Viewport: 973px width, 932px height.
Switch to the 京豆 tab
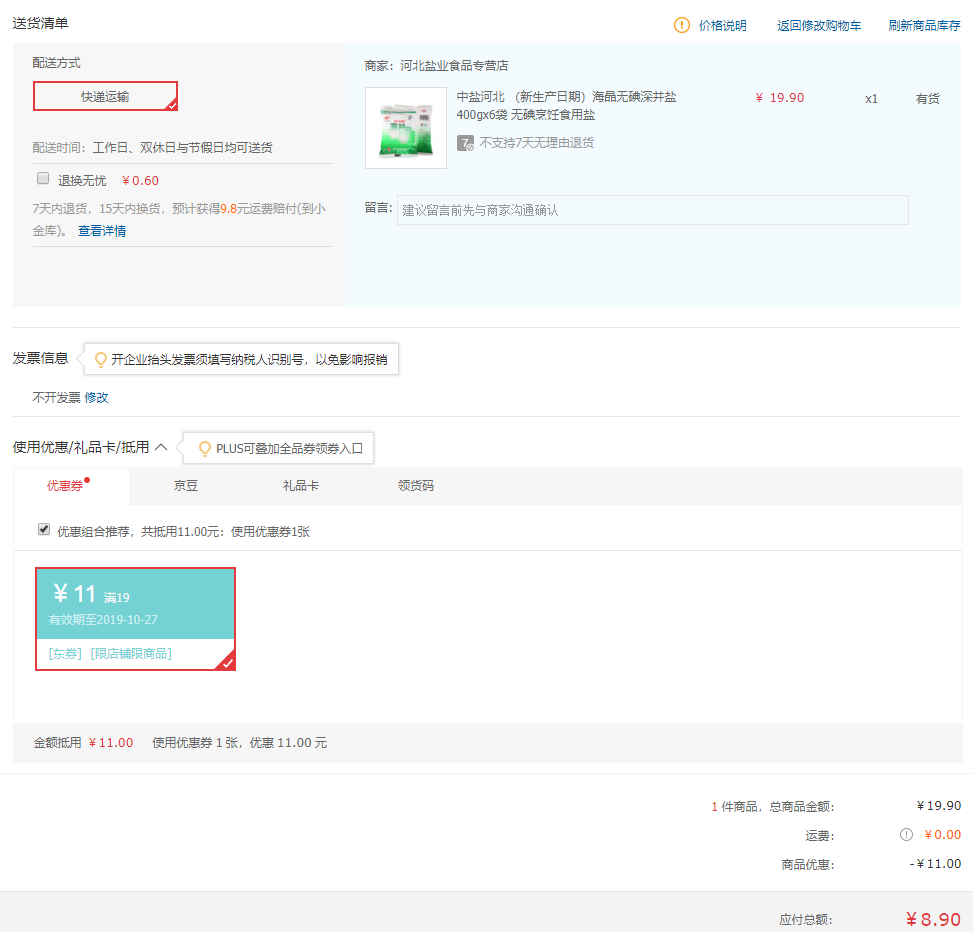pos(186,486)
